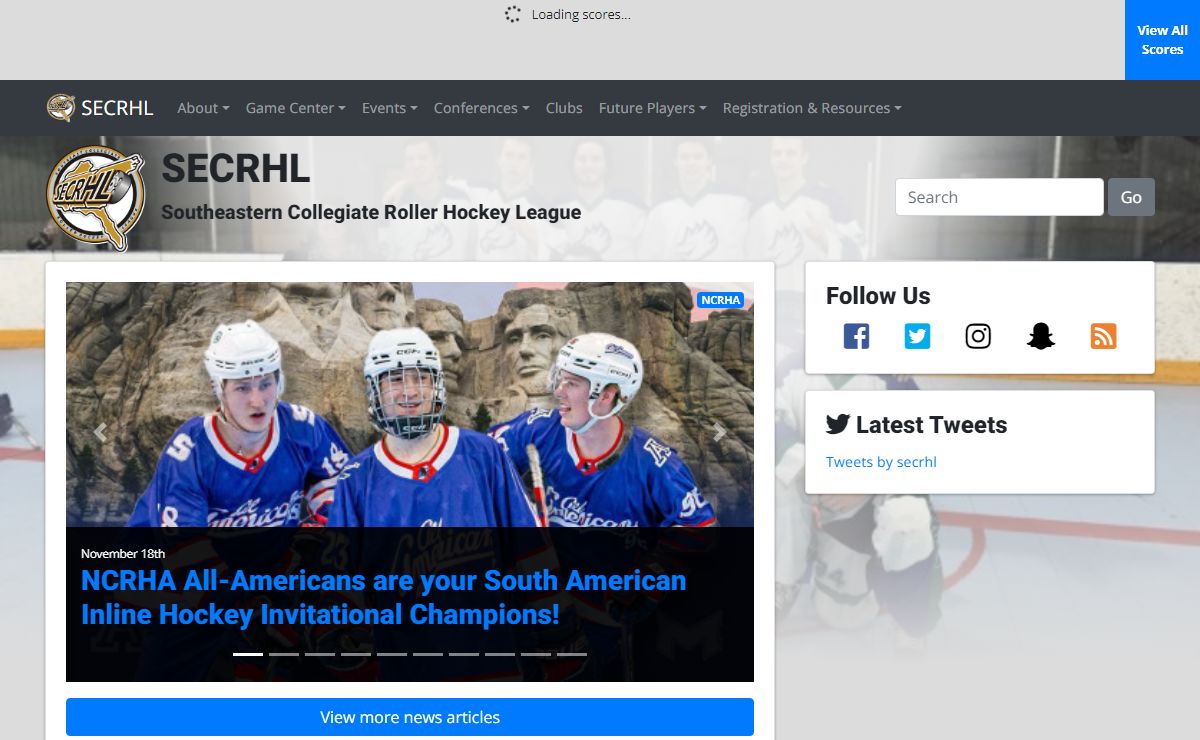Expand the Future Players dropdown
This screenshot has height=740, width=1200.
(x=653, y=108)
